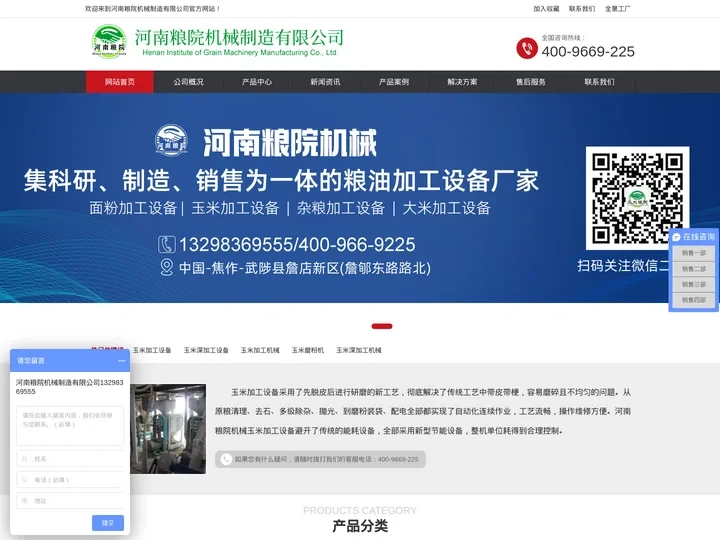The width and height of the screenshot is (720, 540).
Task: Open the 网站首页 menu item
Action: click(120, 82)
